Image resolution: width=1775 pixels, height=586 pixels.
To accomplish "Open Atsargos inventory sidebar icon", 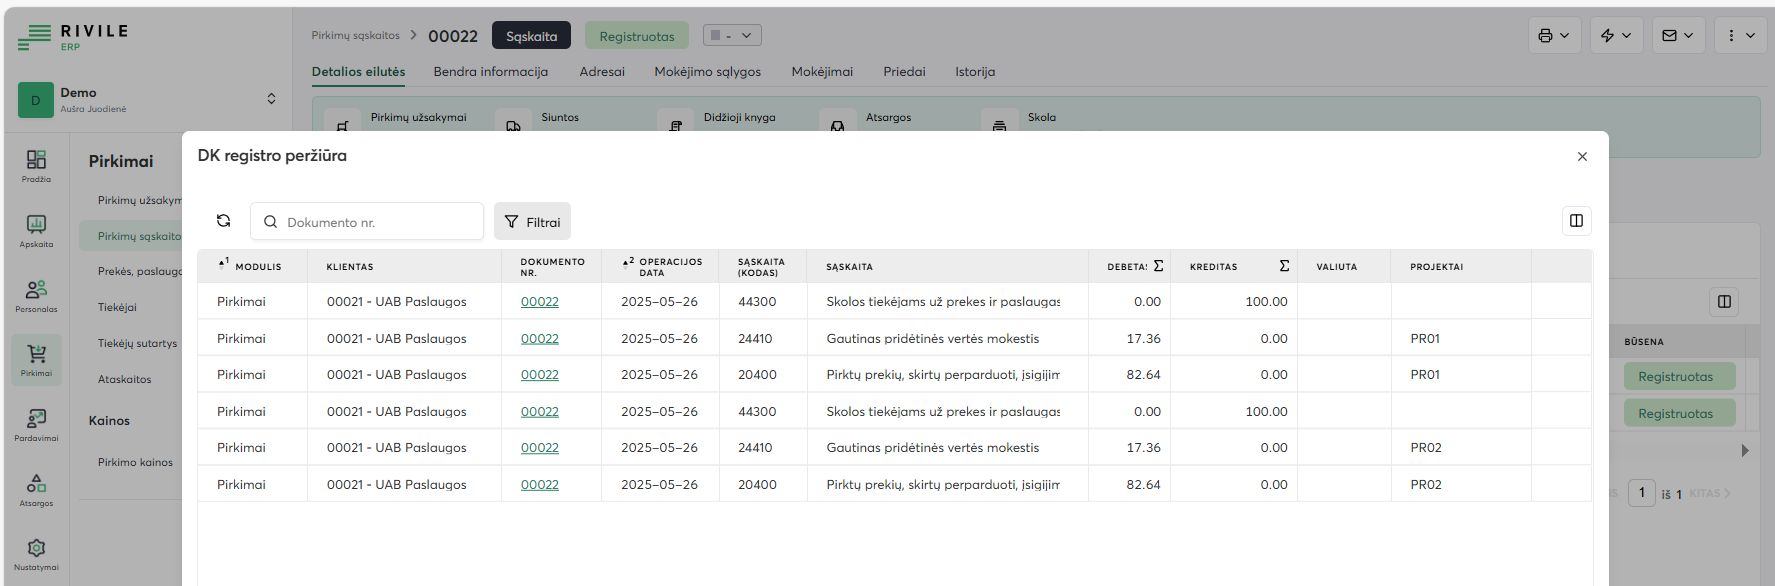I will [x=36, y=488].
